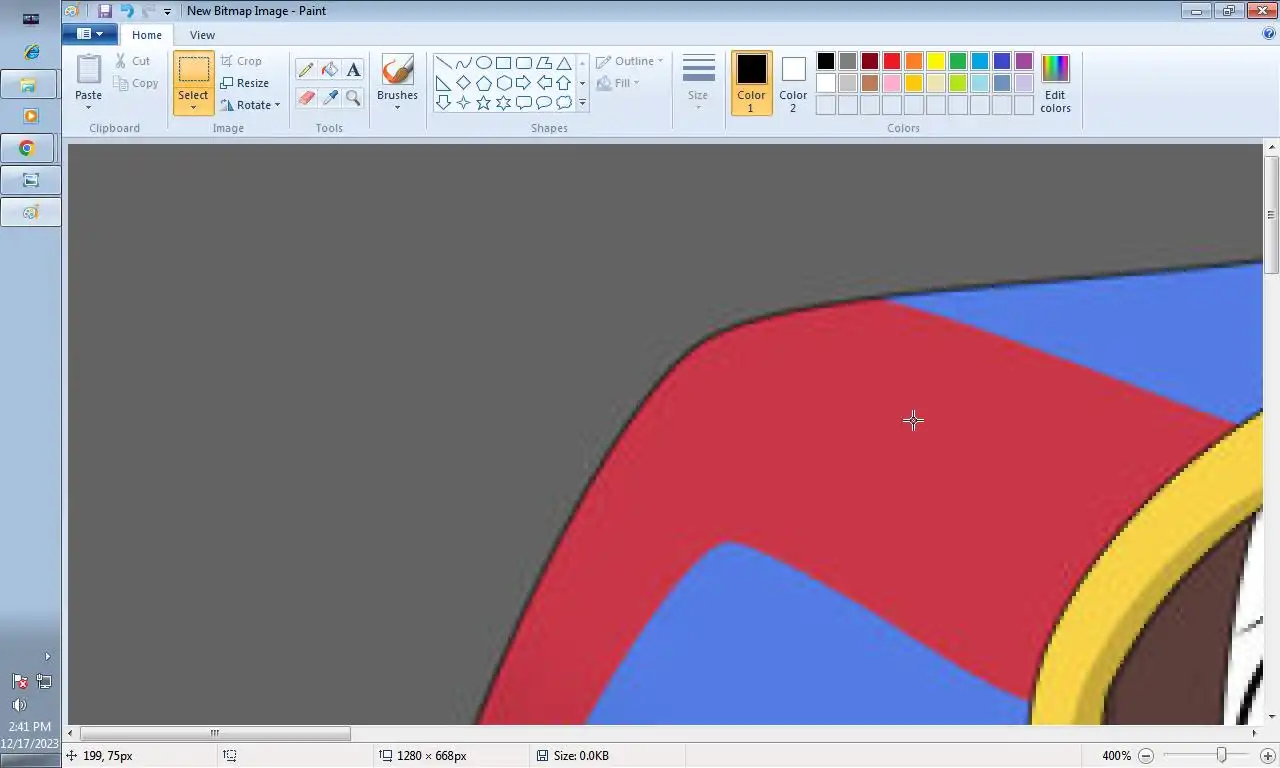Click the Crop button

[241, 61]
